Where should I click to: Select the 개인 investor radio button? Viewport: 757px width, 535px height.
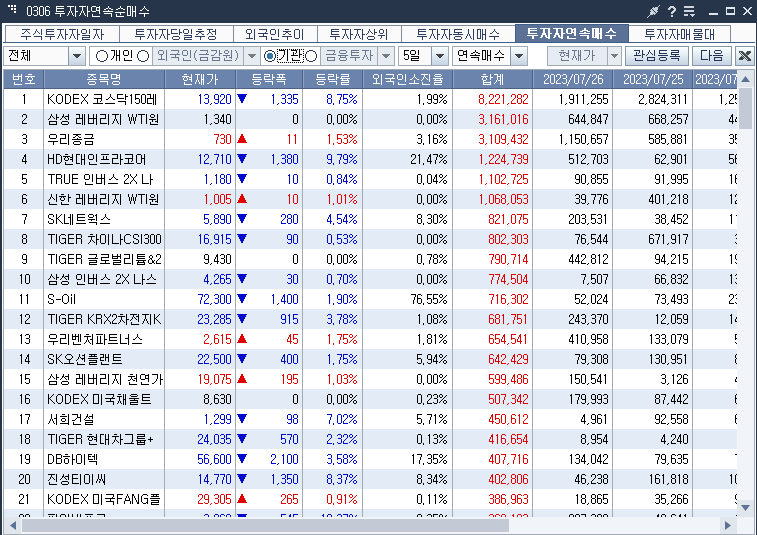[101, 56]
